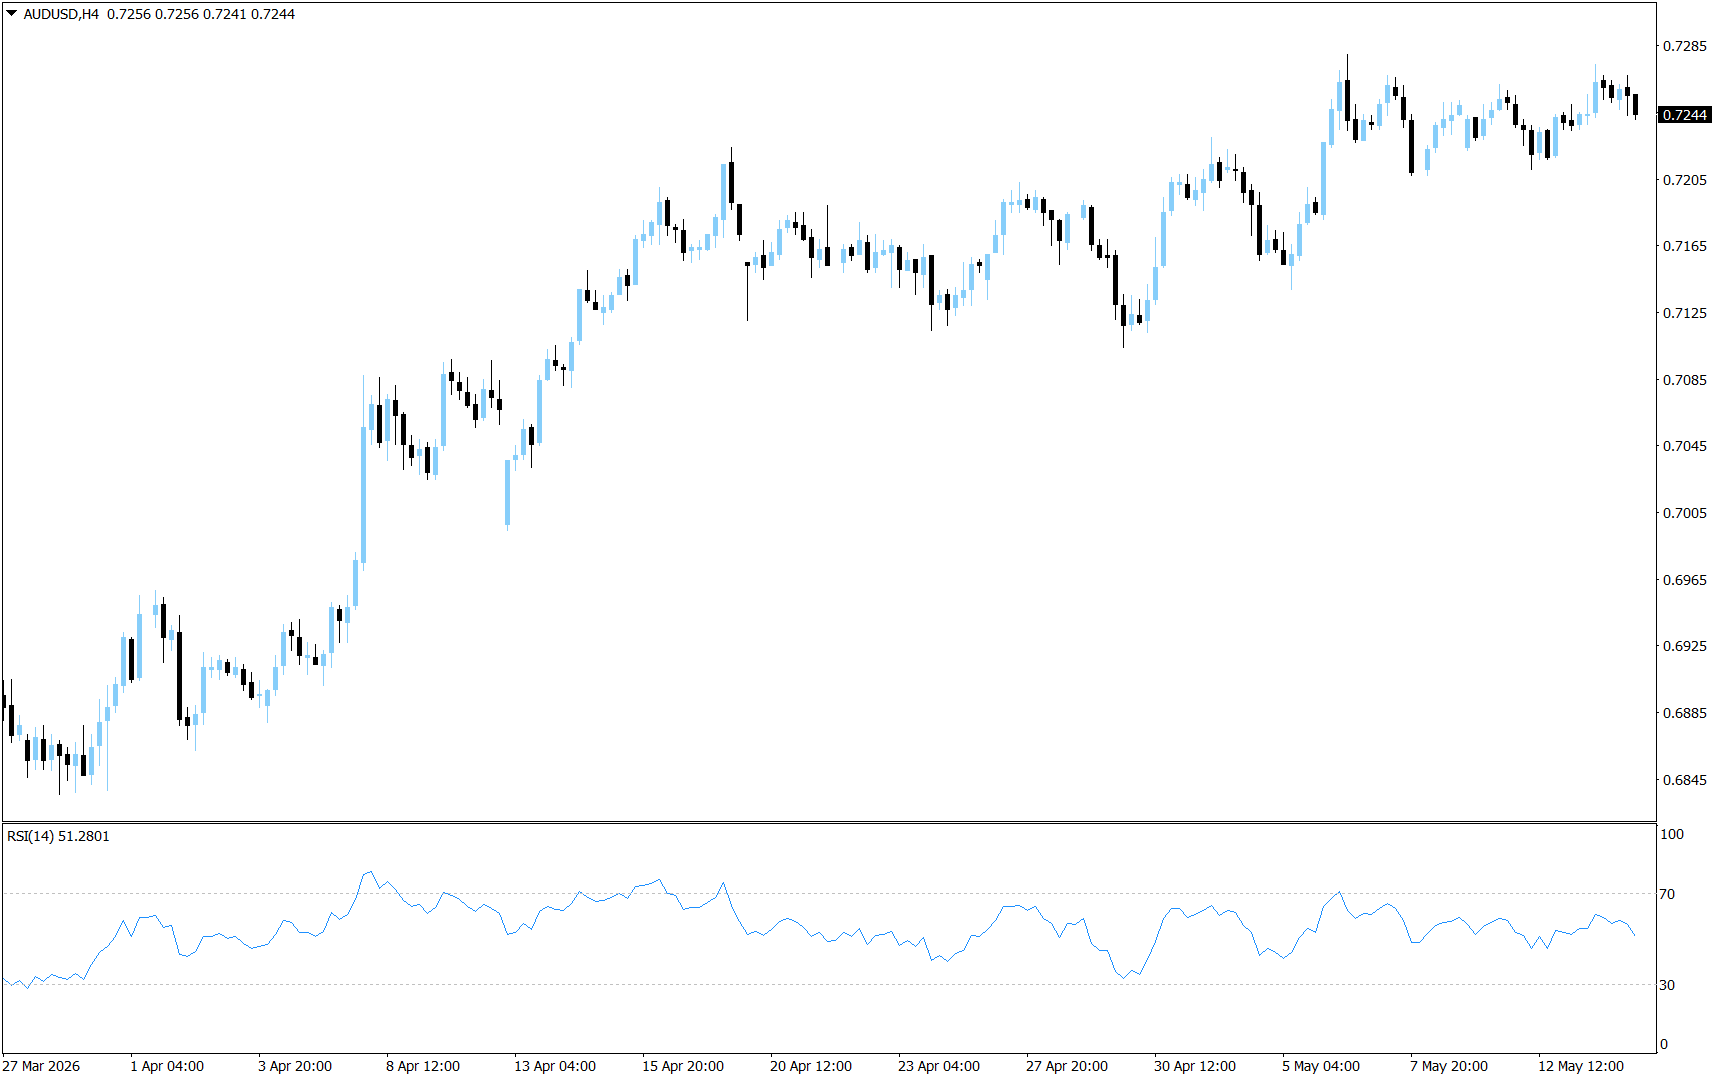Click the 0.7285 price scale label
The image size is (1720, 1080).
[x=1685, y=46]
